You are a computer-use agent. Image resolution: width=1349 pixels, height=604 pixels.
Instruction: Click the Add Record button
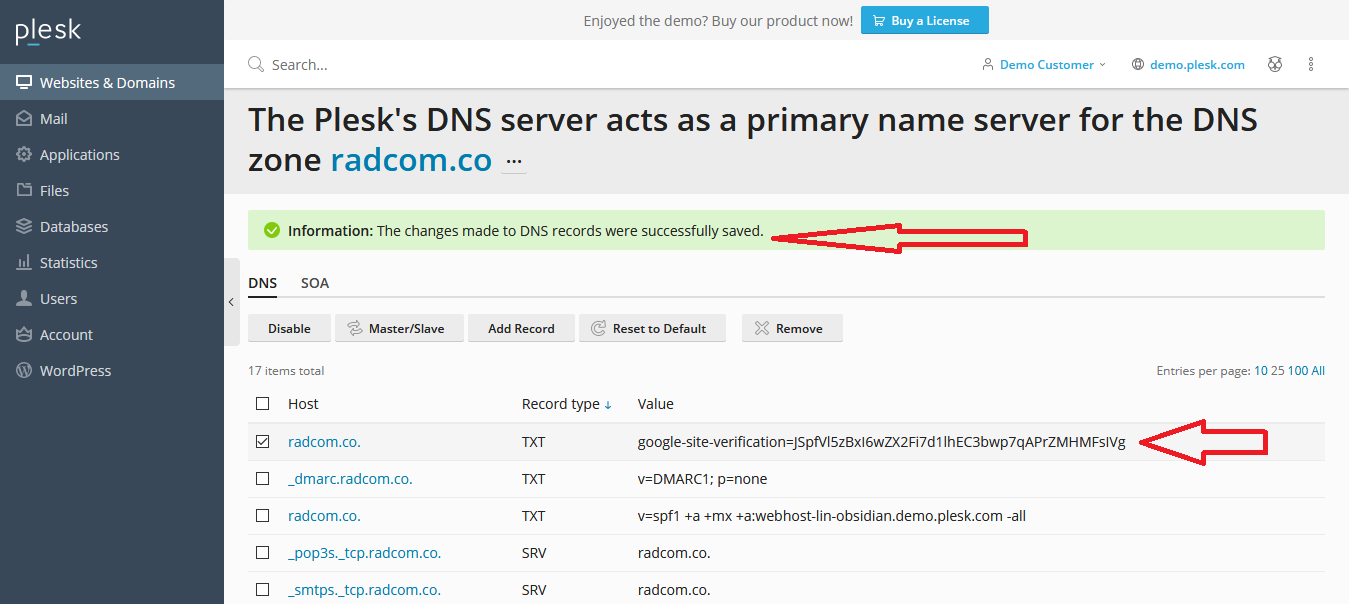521,328
